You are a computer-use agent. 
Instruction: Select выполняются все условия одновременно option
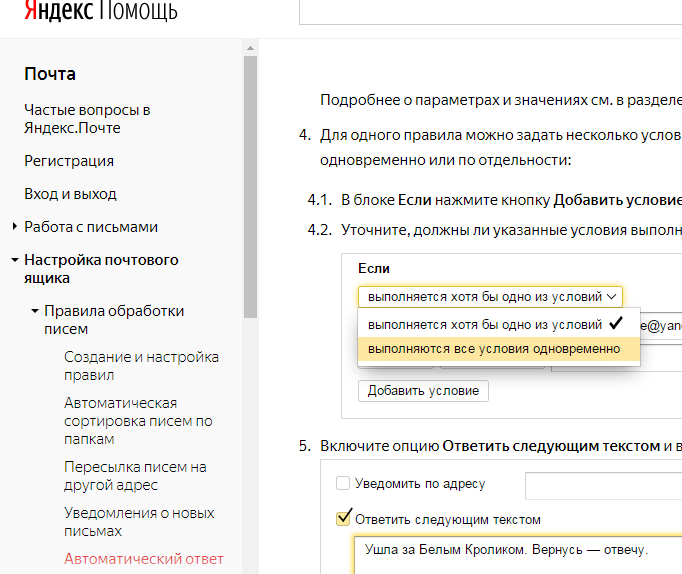click(494, 349)
